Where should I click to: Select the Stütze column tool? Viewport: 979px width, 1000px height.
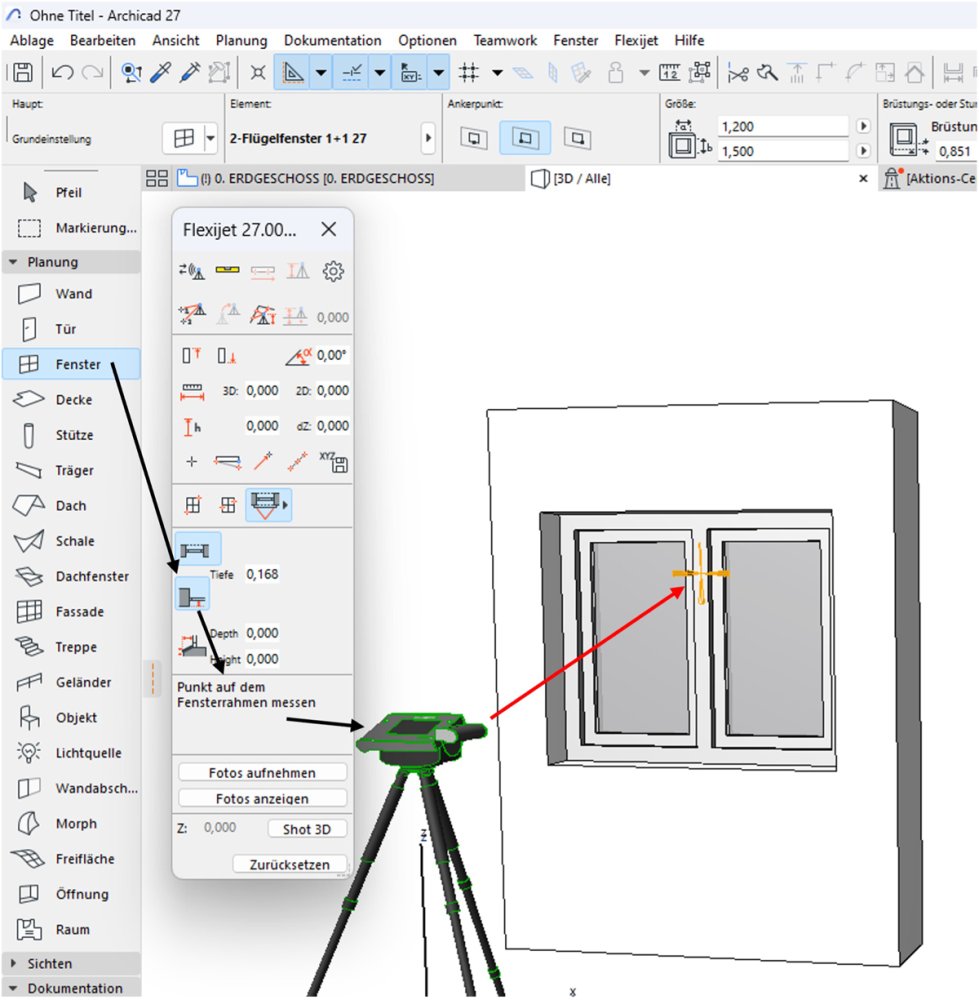70,435
